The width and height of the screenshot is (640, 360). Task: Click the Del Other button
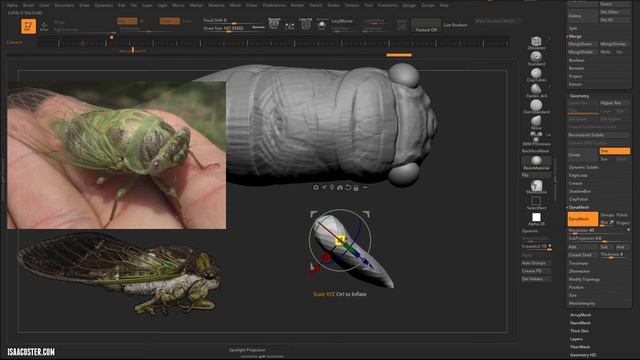click(x=614, y=12)
